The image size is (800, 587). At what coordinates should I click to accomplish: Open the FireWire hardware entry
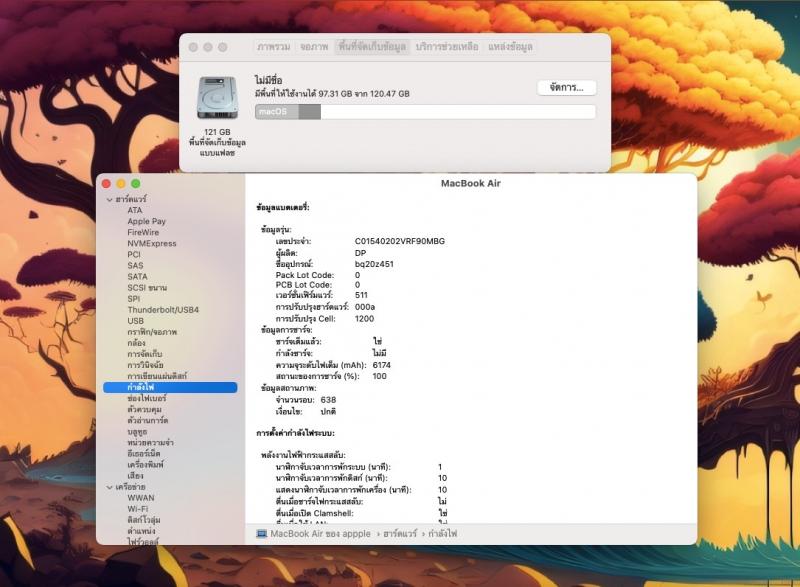143,232
